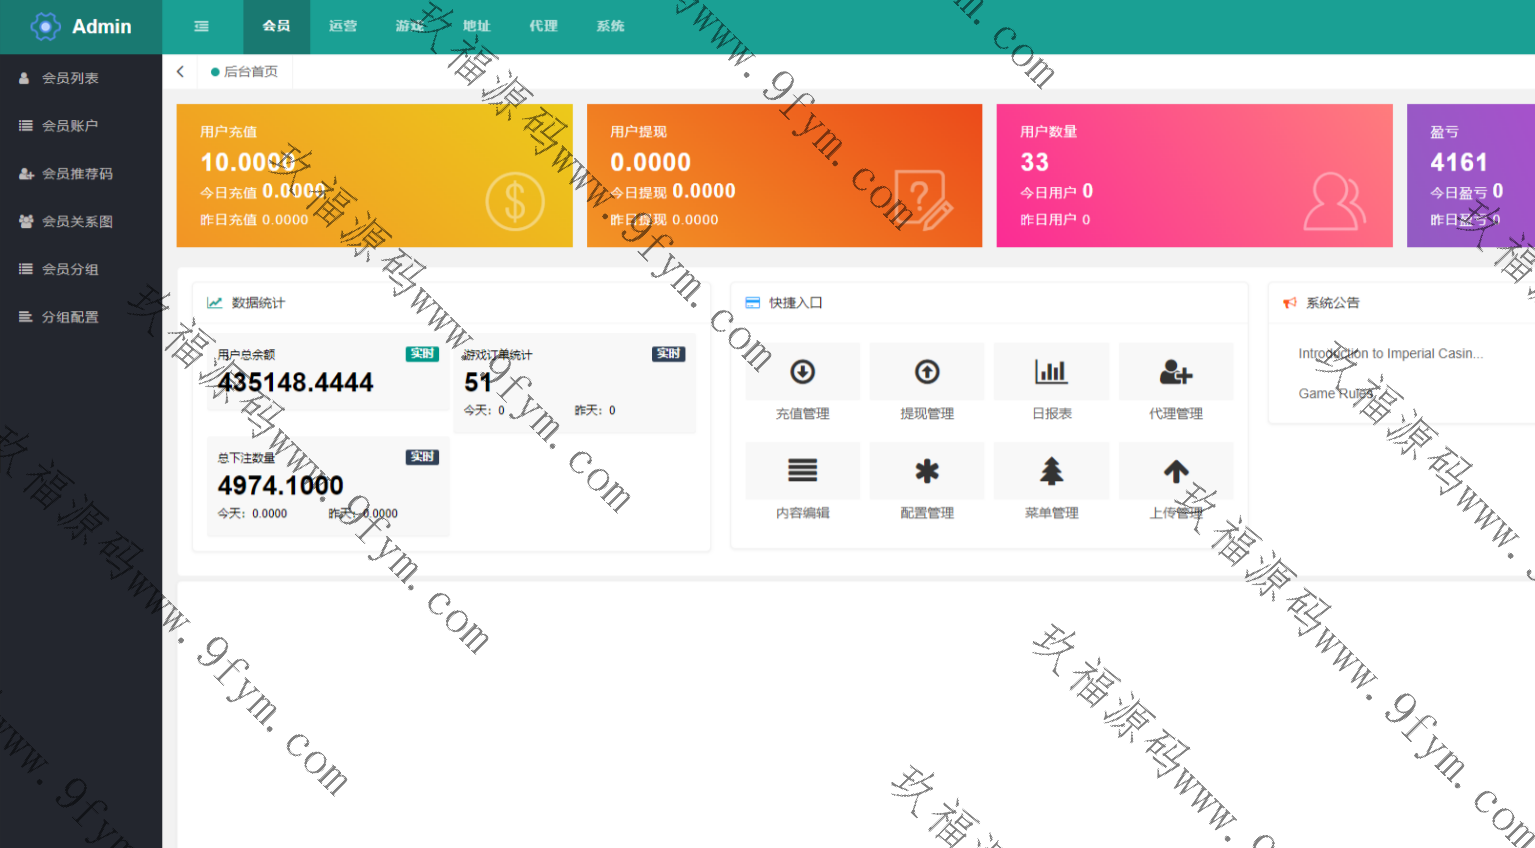Go to 会员关系图 in the sidebar
This screenshot has width=1535, height=848.
[x=77, y=222]
